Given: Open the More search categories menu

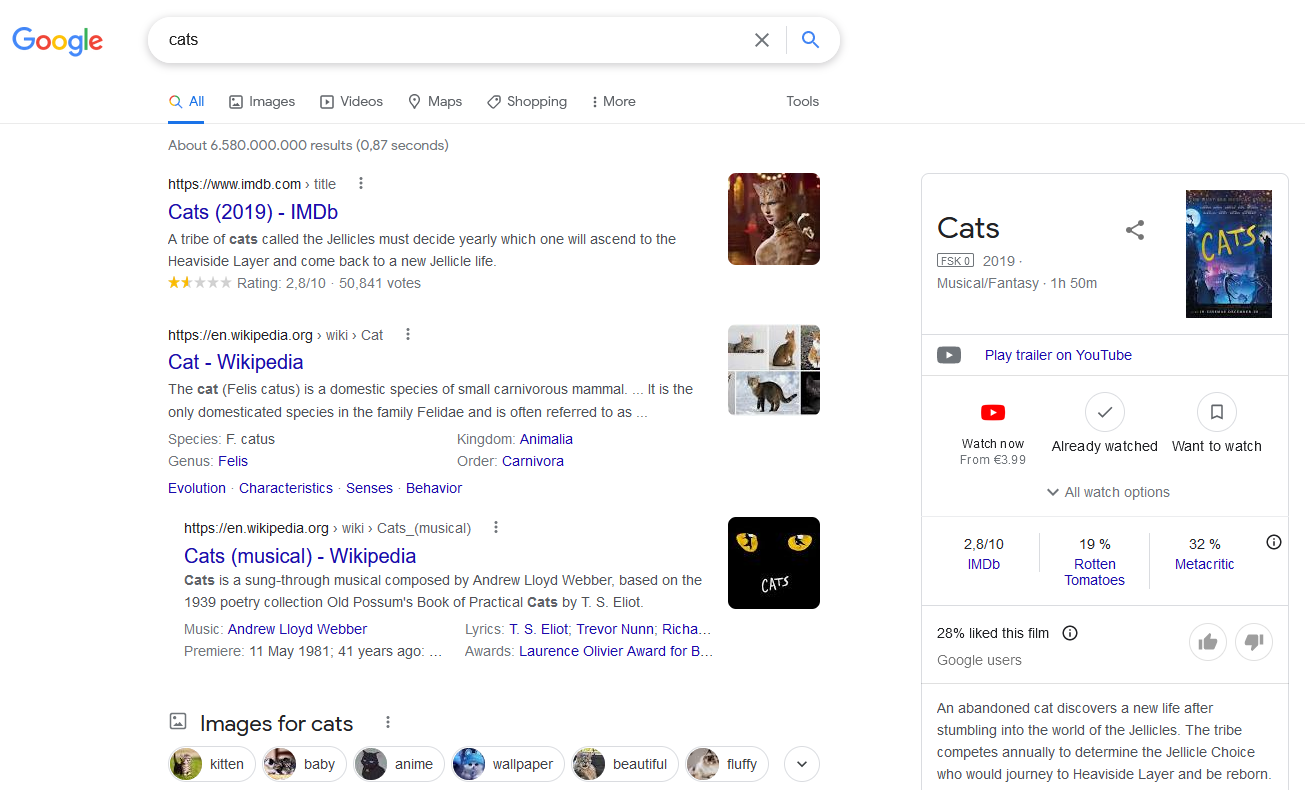Looking at the screenshot, I should coord(613,102).
